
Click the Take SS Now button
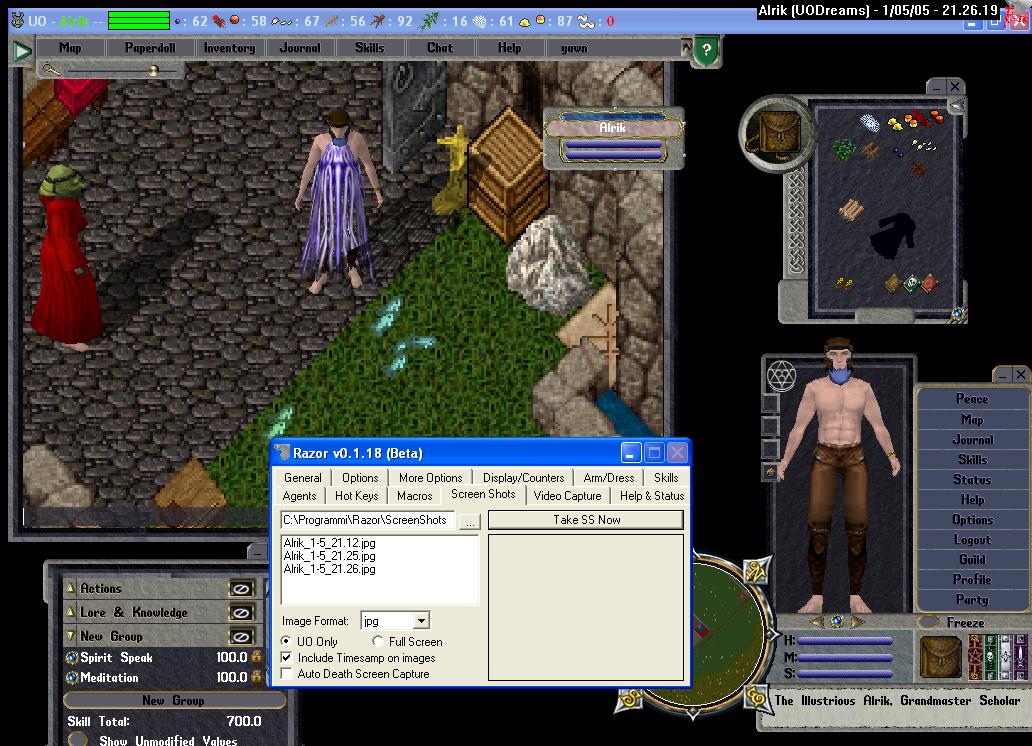click(586, 520)
